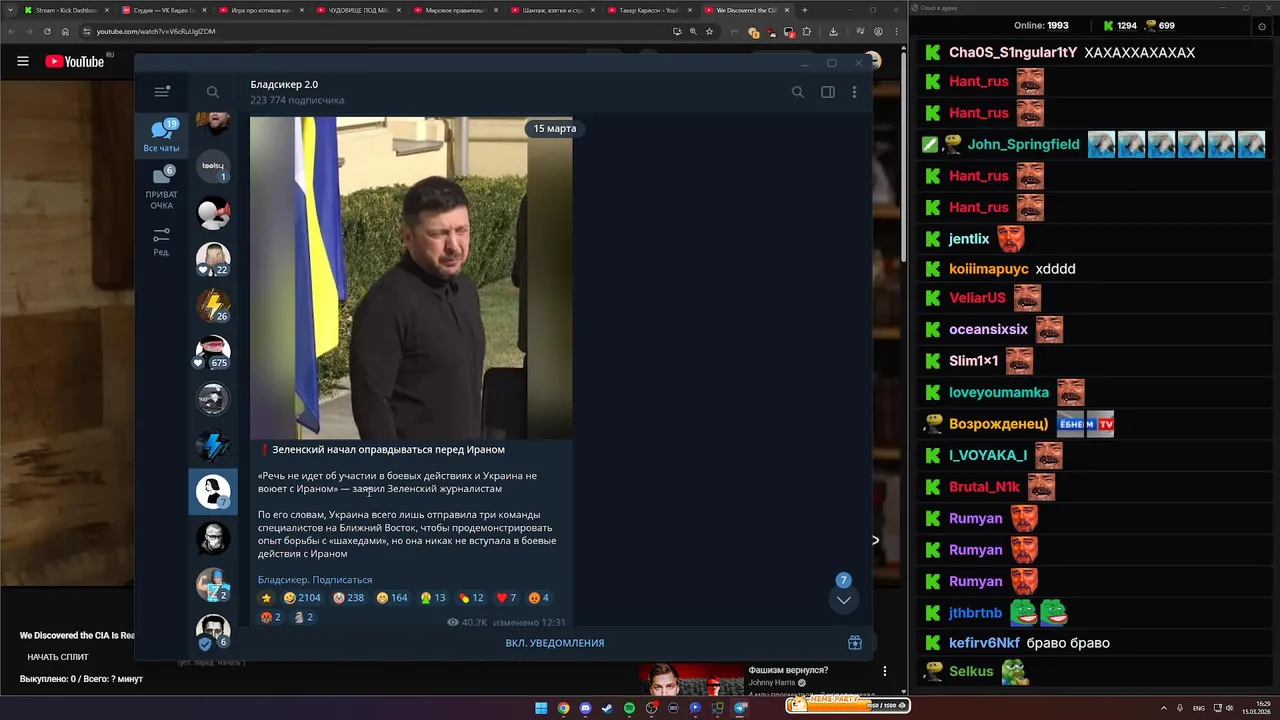
Task: Open 'Фашизм вернулся?' recommended video
Action: [x=788, y=670]
